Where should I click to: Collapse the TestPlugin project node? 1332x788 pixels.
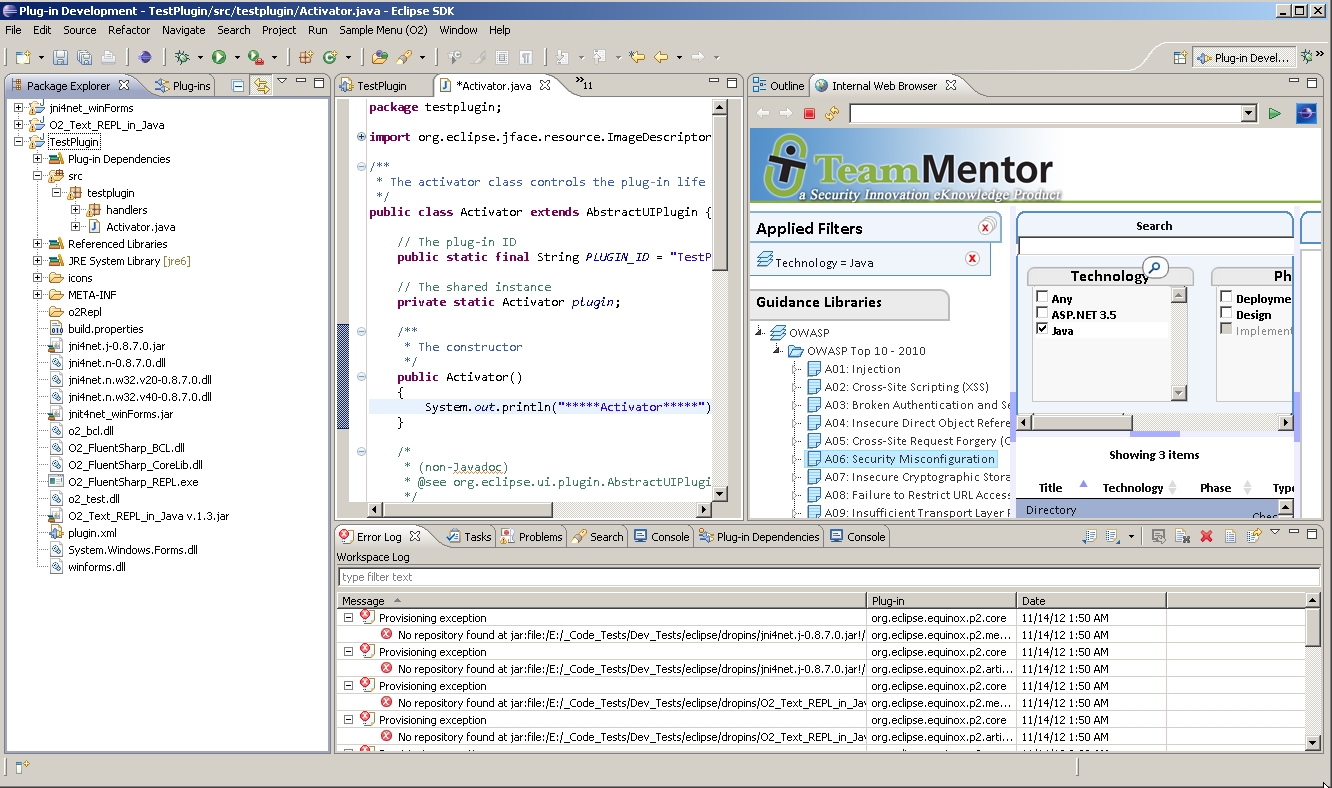[19, 142]
